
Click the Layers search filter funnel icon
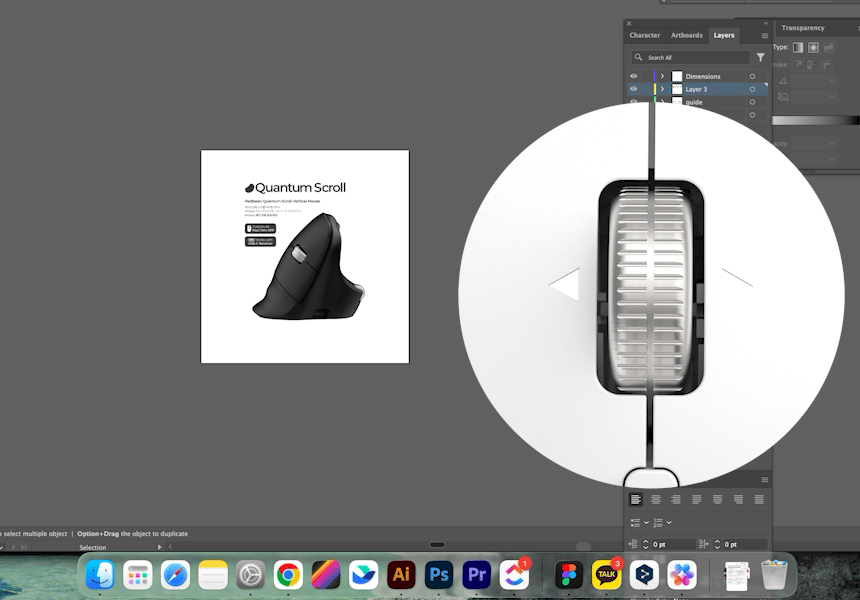(761, 57)
